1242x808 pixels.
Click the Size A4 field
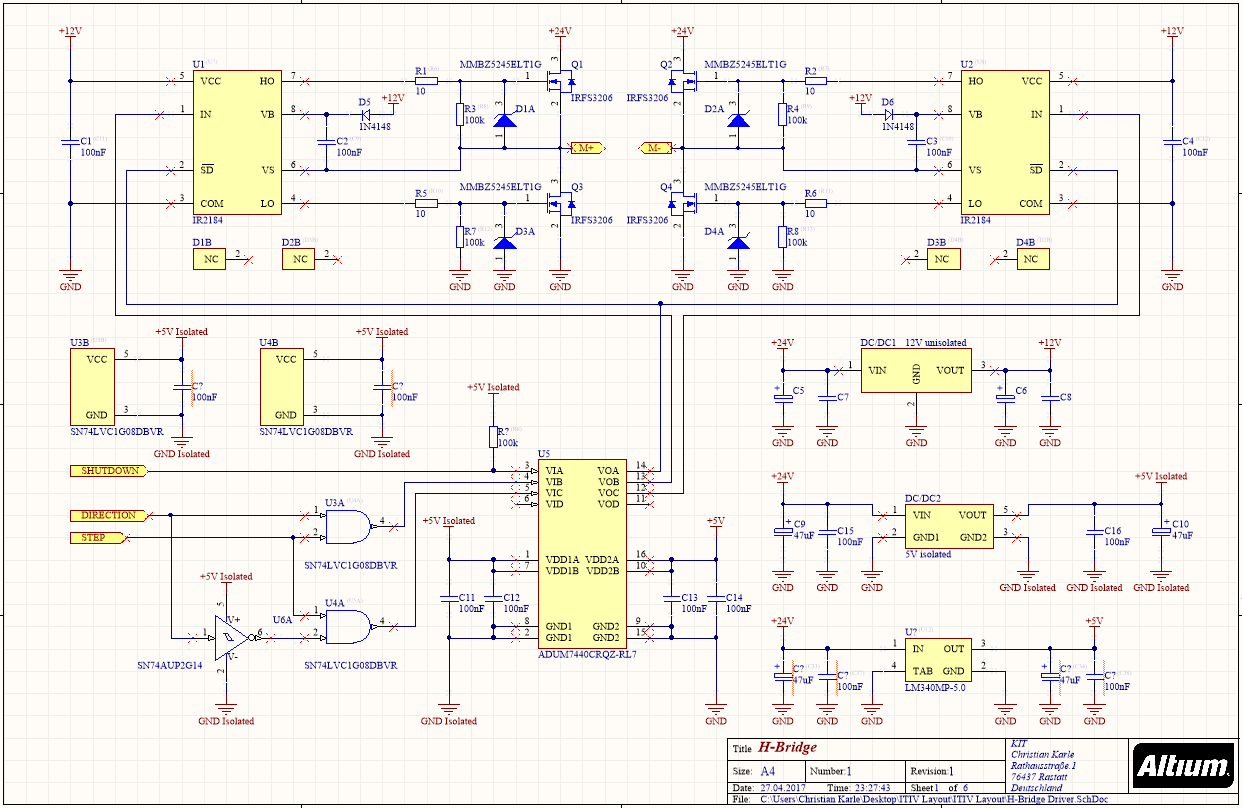[x=768, y=772]
